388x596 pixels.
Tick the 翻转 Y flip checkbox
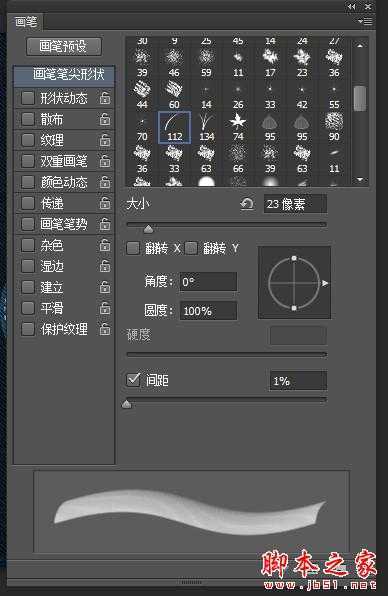click(191, 249)
